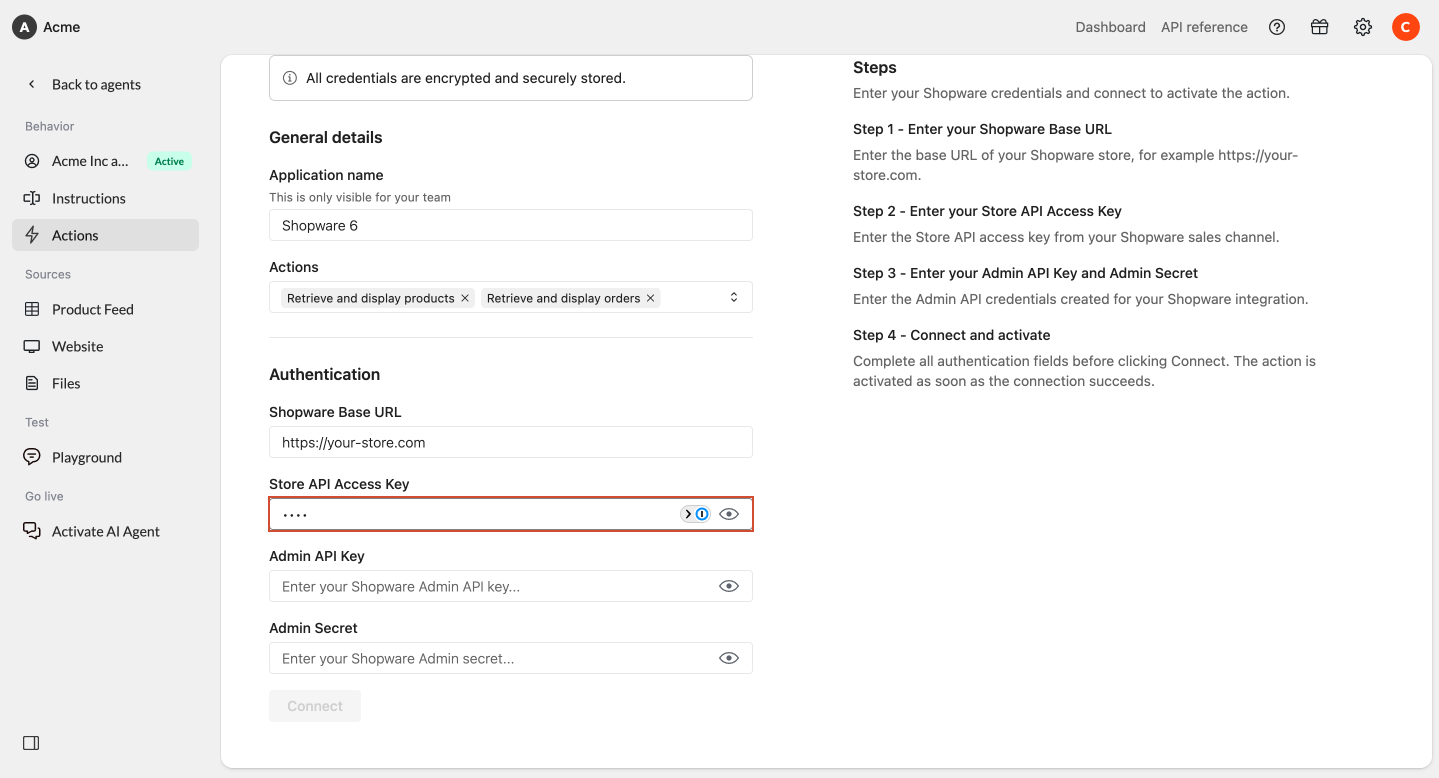The height and width of the screenshot is (778, 1439).
Task: Select the Acme Inc agent entry
Action: 106,161
